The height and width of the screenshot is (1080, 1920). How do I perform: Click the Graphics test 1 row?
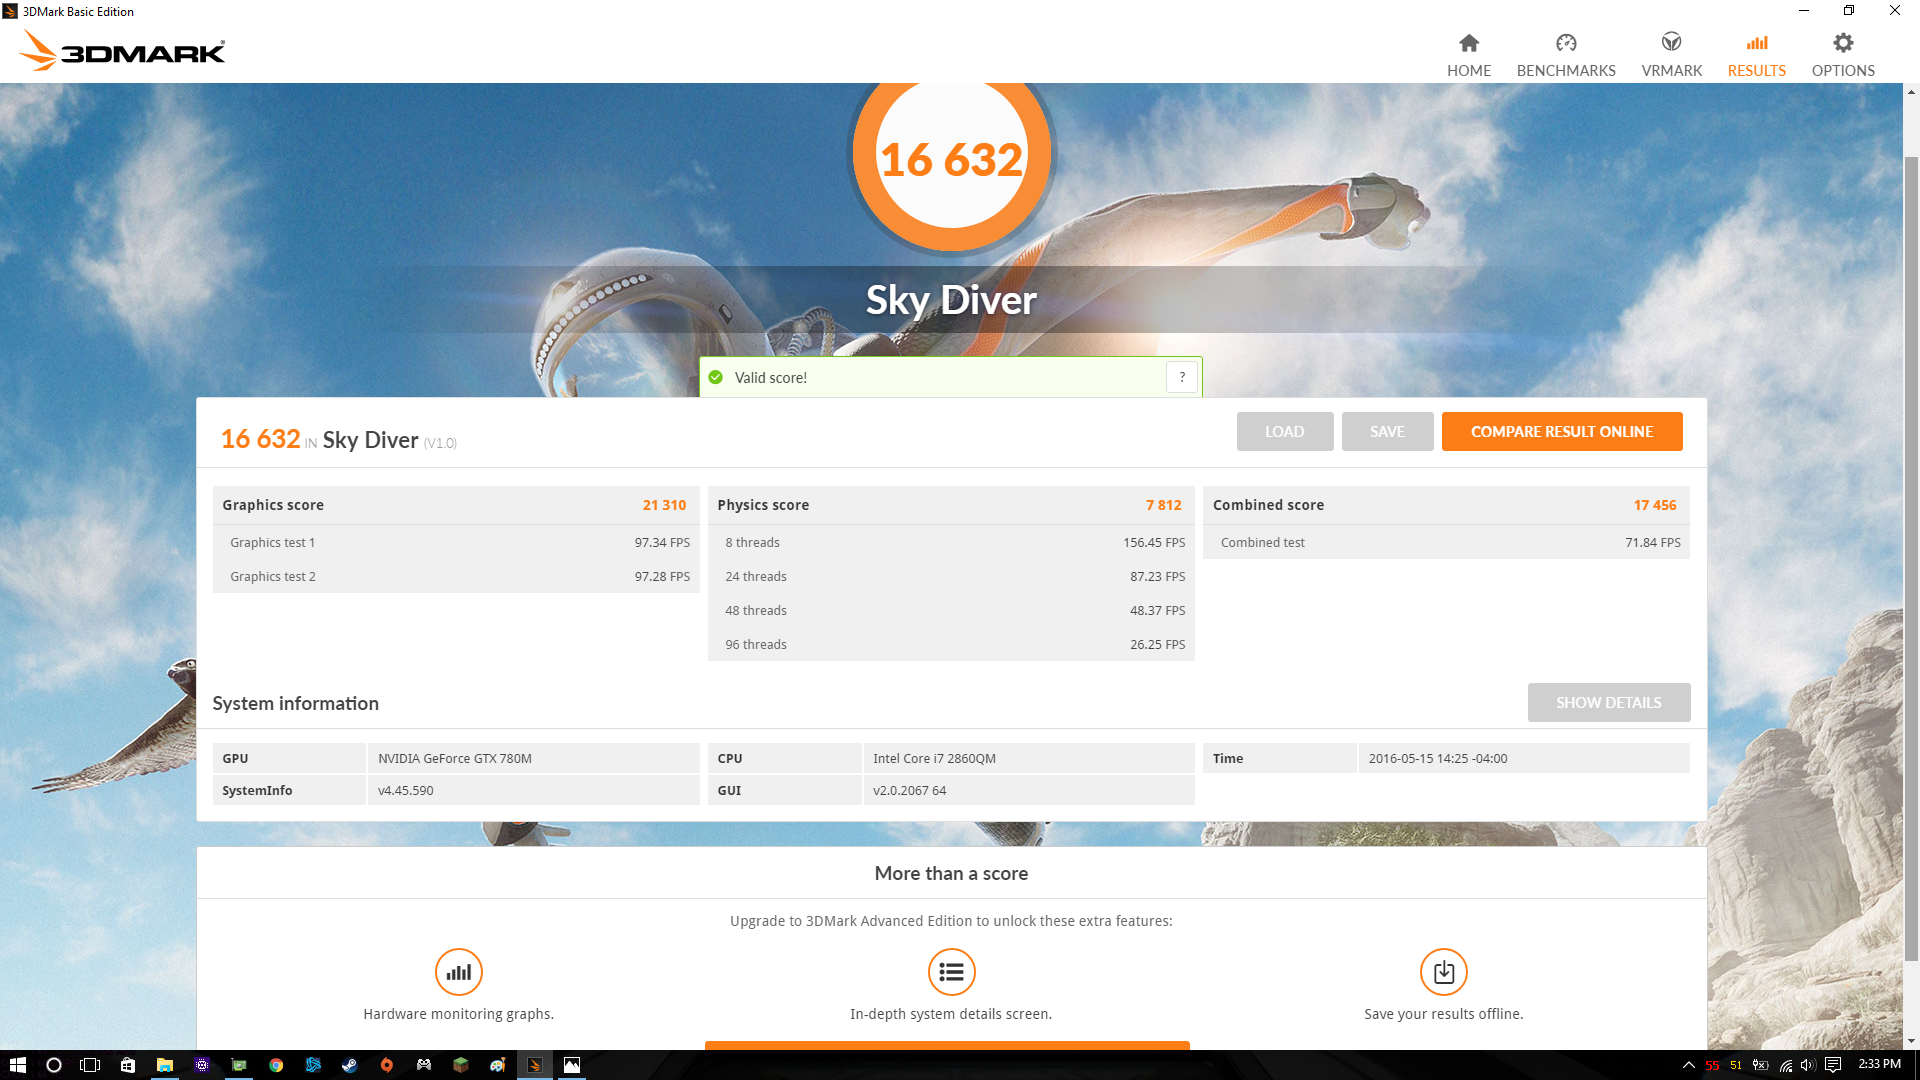click(456, 542)
